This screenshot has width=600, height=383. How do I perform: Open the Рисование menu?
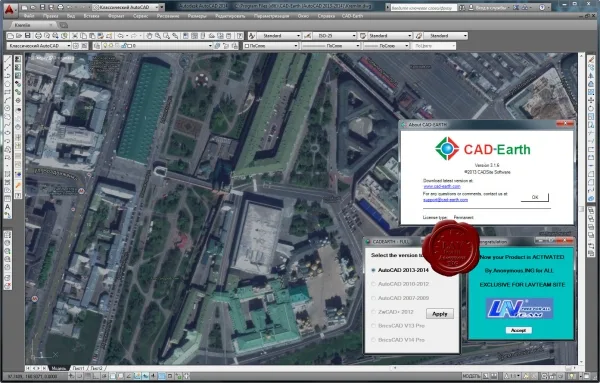[x=168, y=16]
